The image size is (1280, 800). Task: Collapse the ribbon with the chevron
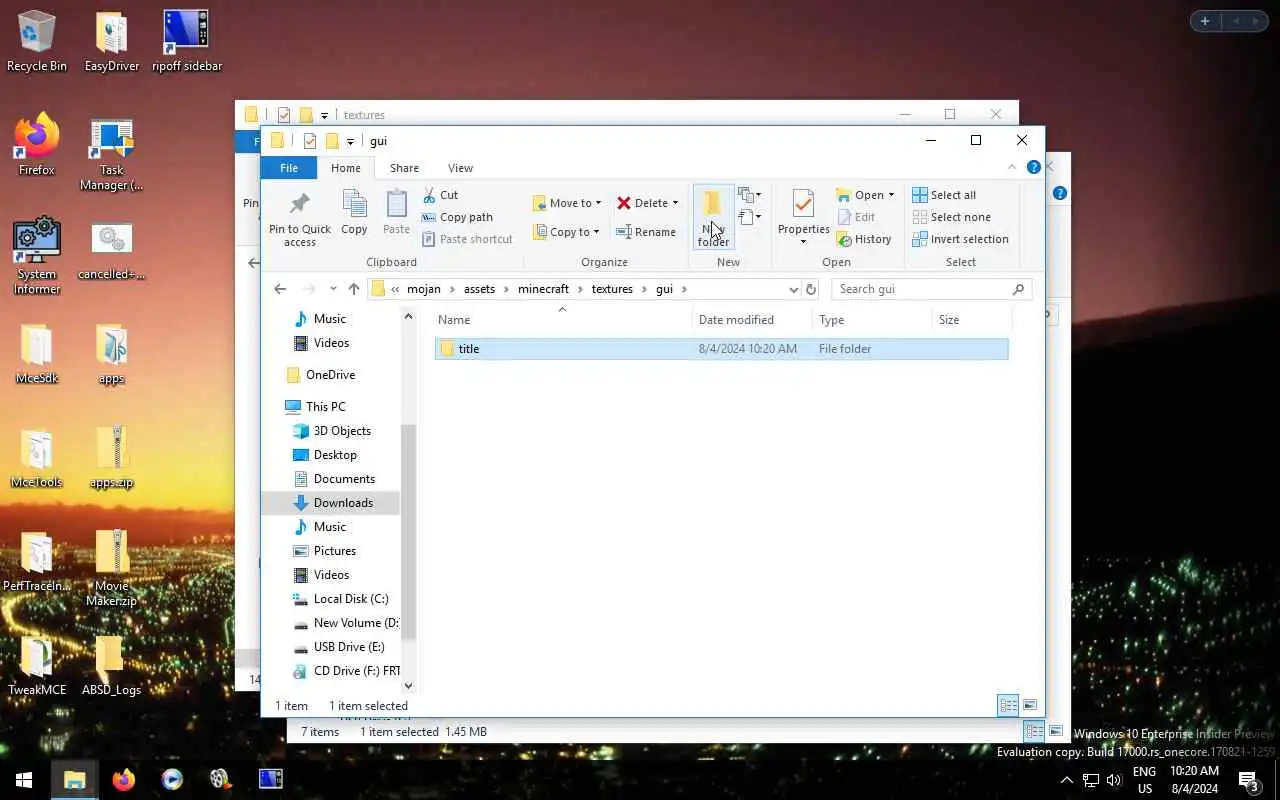1012,167
